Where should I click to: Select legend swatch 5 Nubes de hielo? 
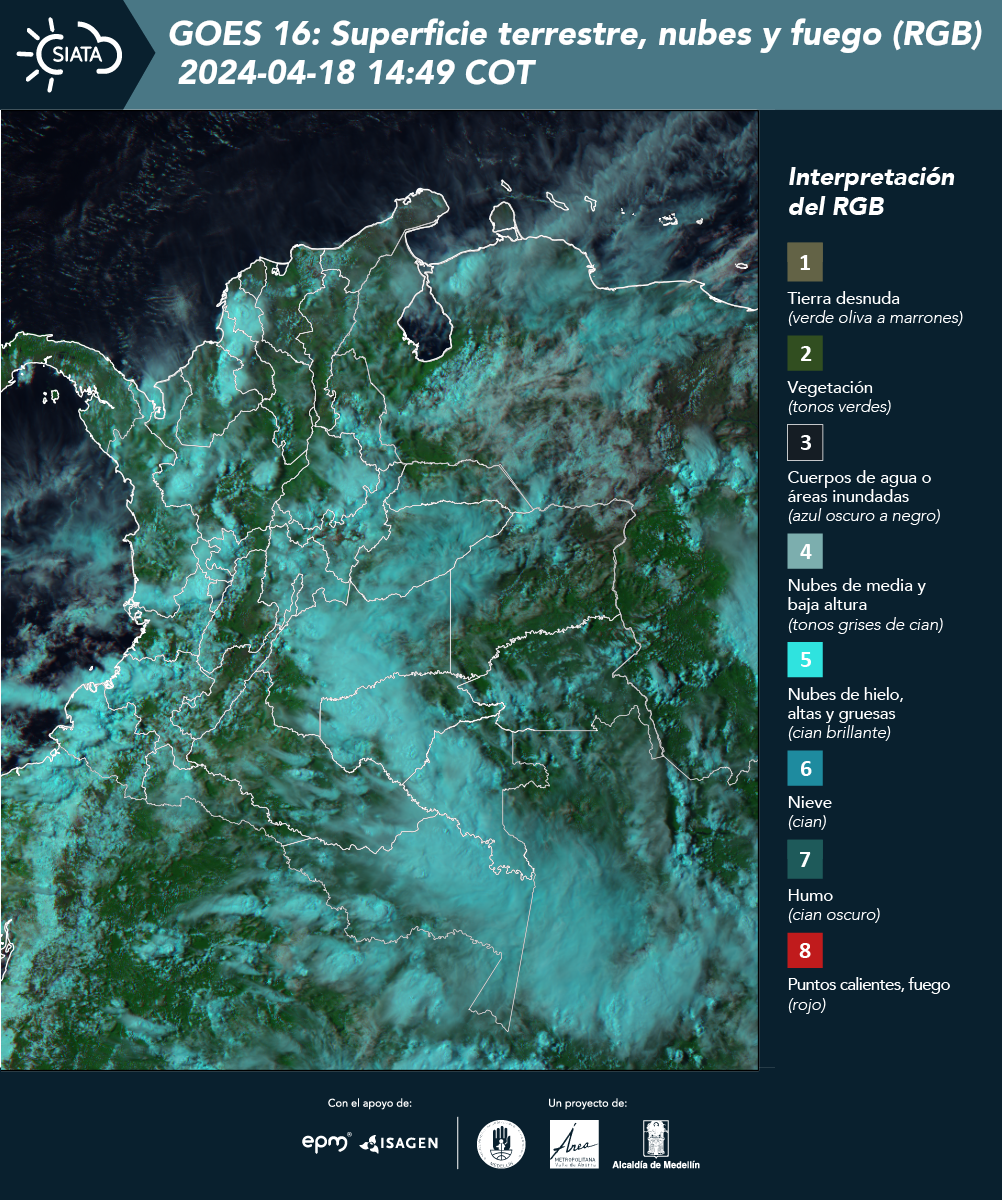click(805, 660)
